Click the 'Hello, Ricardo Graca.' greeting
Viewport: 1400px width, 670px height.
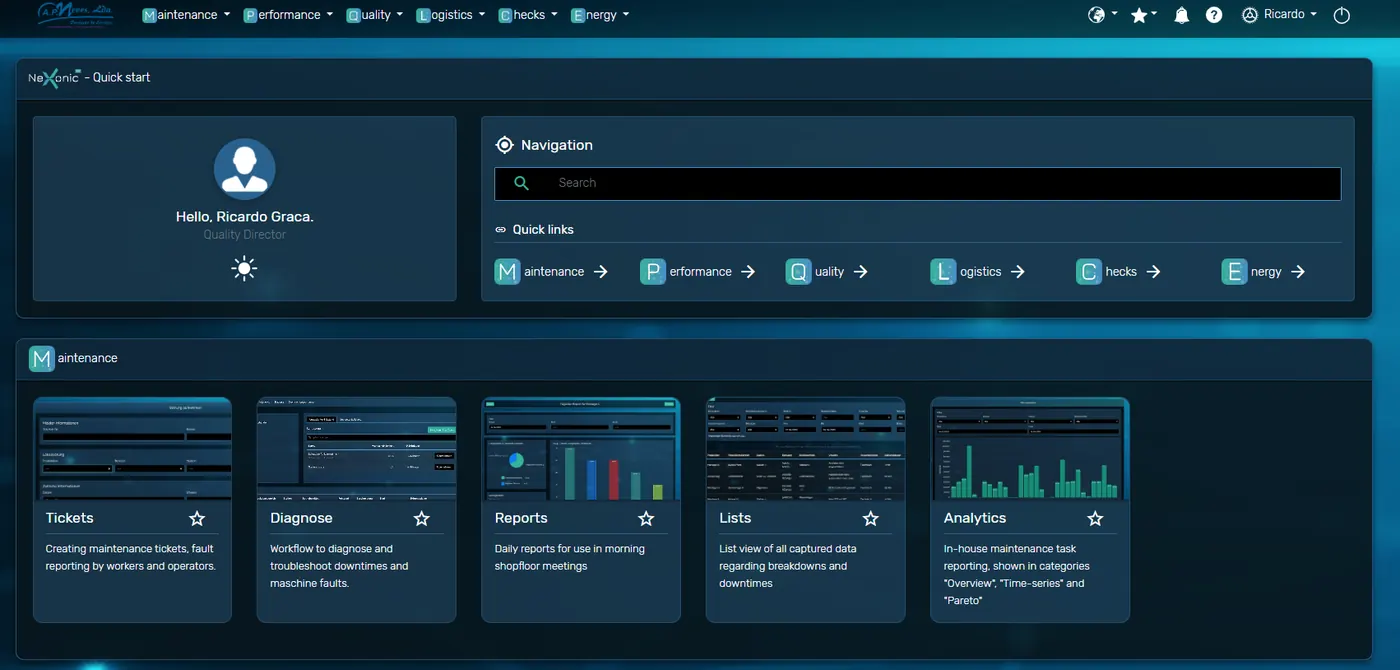(x=245, y=216)
